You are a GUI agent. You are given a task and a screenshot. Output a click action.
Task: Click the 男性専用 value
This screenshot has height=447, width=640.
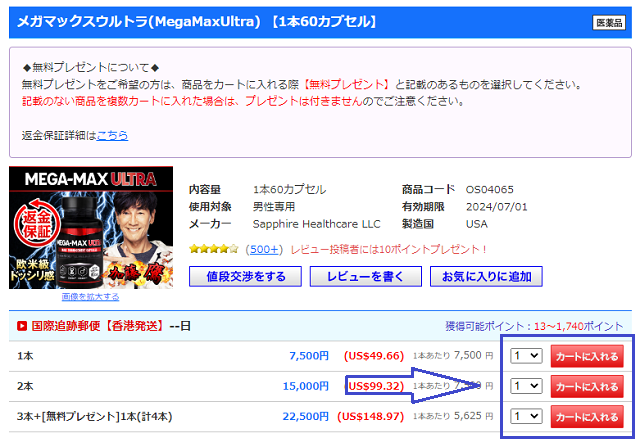point(274,207)
